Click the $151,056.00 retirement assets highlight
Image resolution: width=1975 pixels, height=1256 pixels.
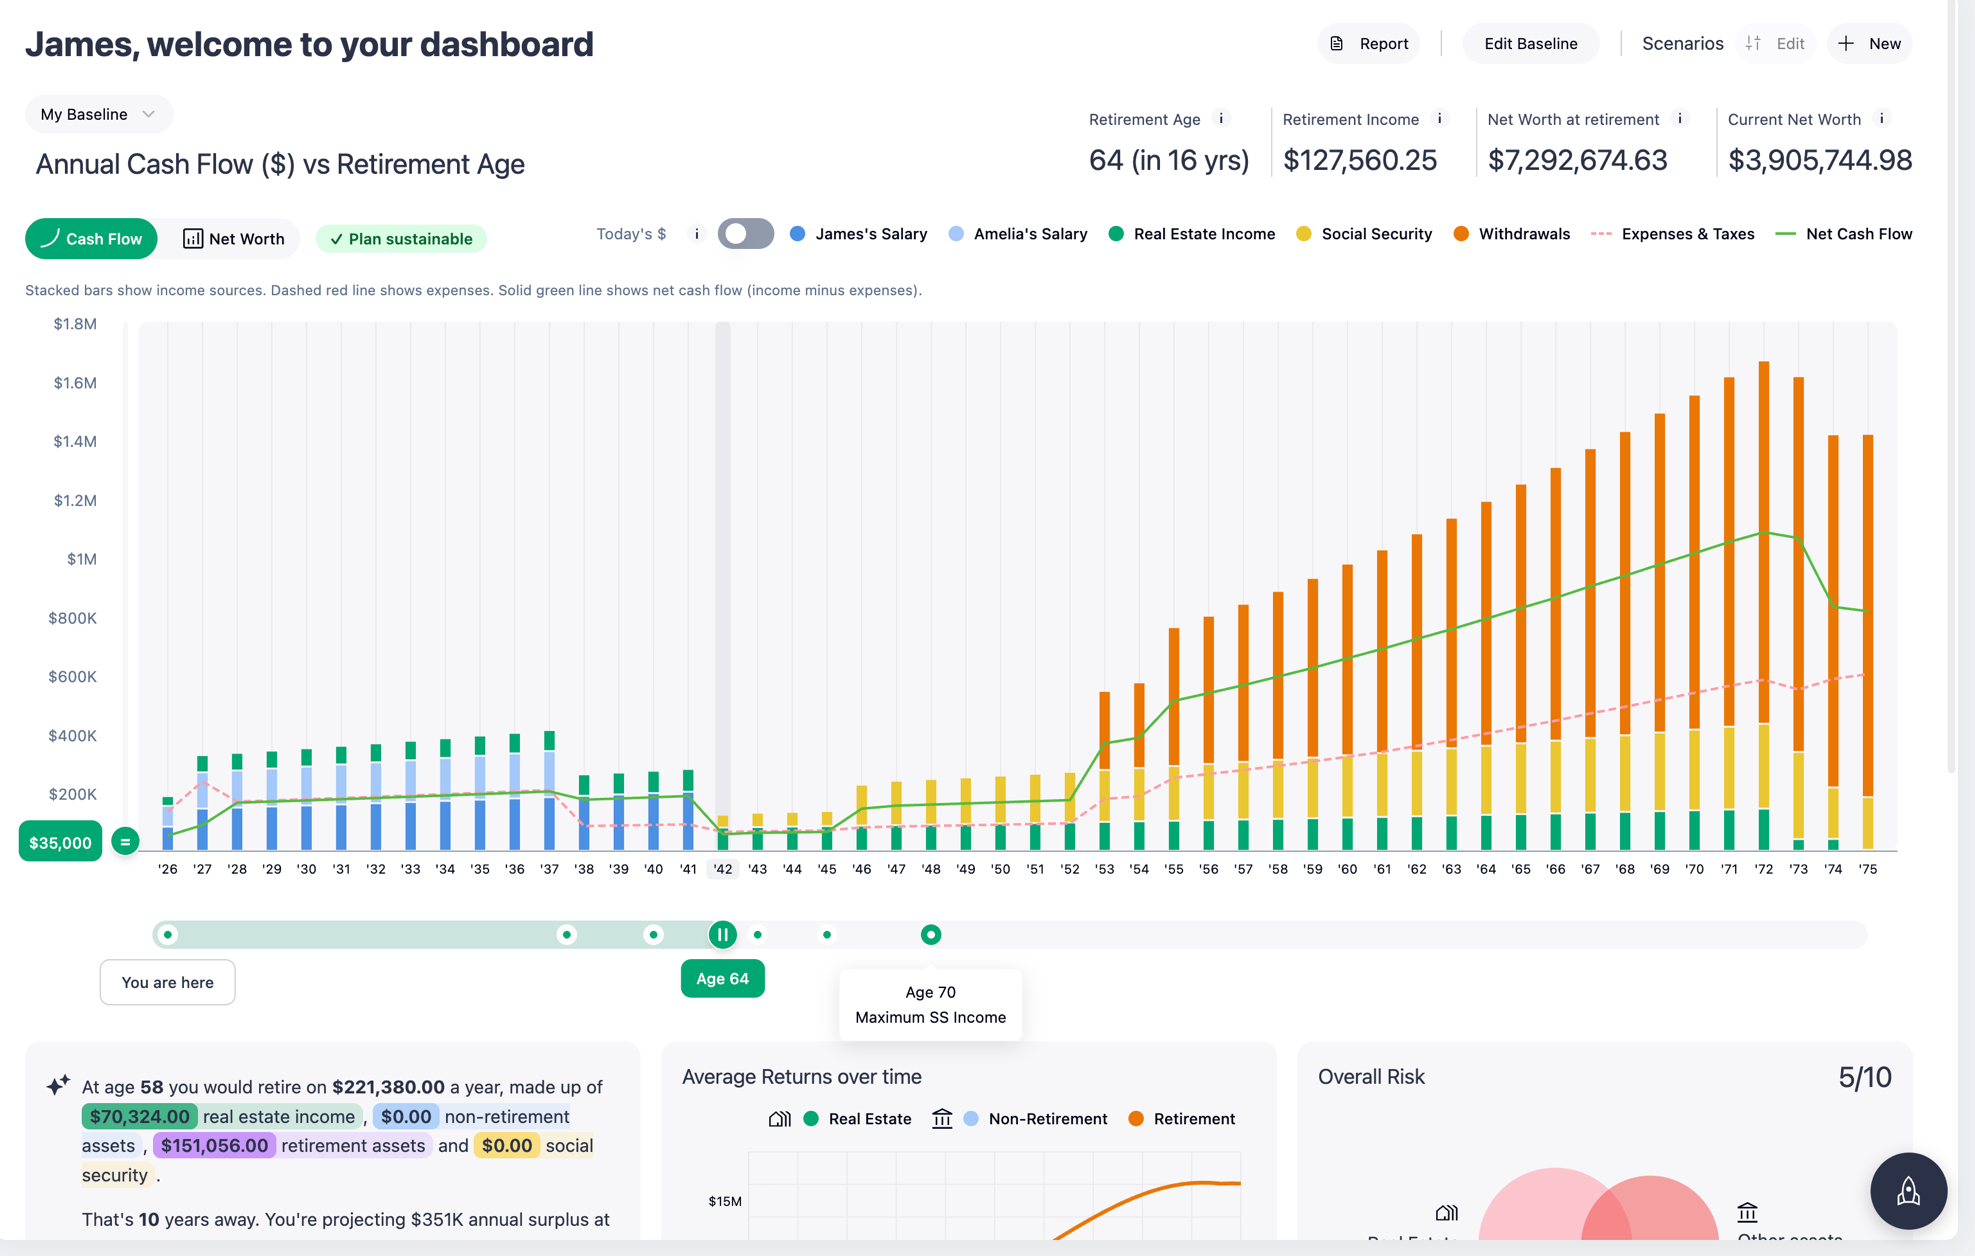214,1145
